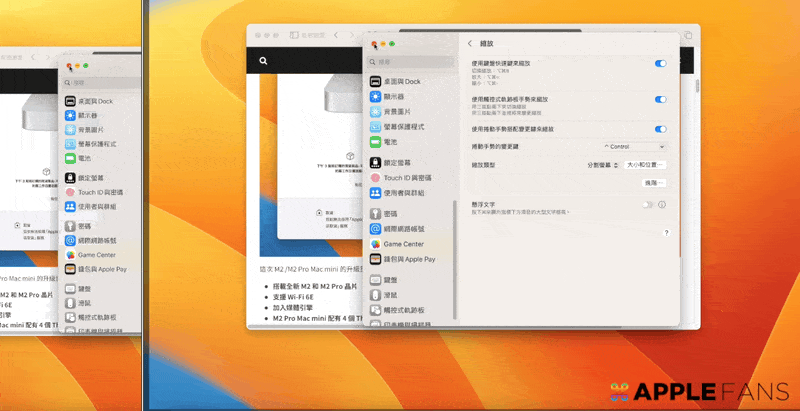This screenshot has width=800, height=411.
Task: Click the 大小和位置… button
Action: tap(645, 165)
